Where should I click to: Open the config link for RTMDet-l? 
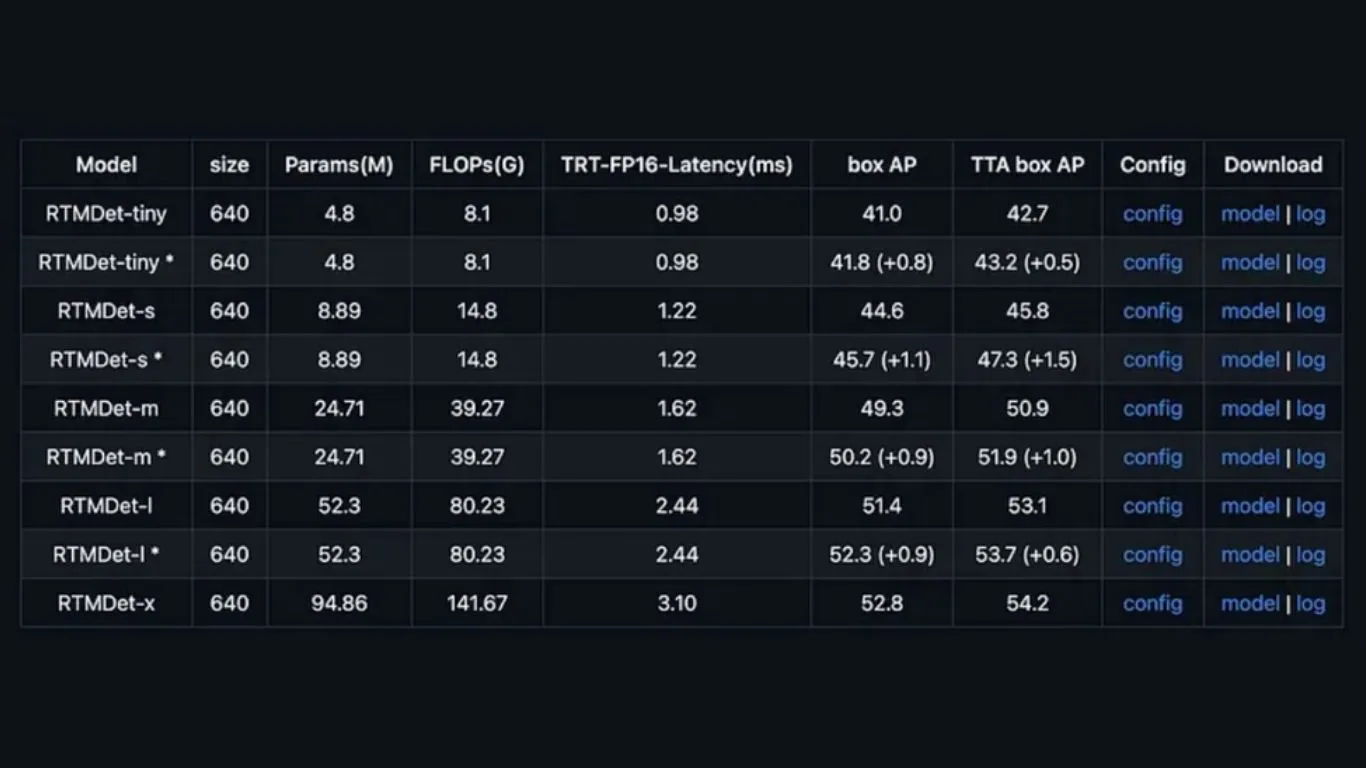coord(1153,506)
